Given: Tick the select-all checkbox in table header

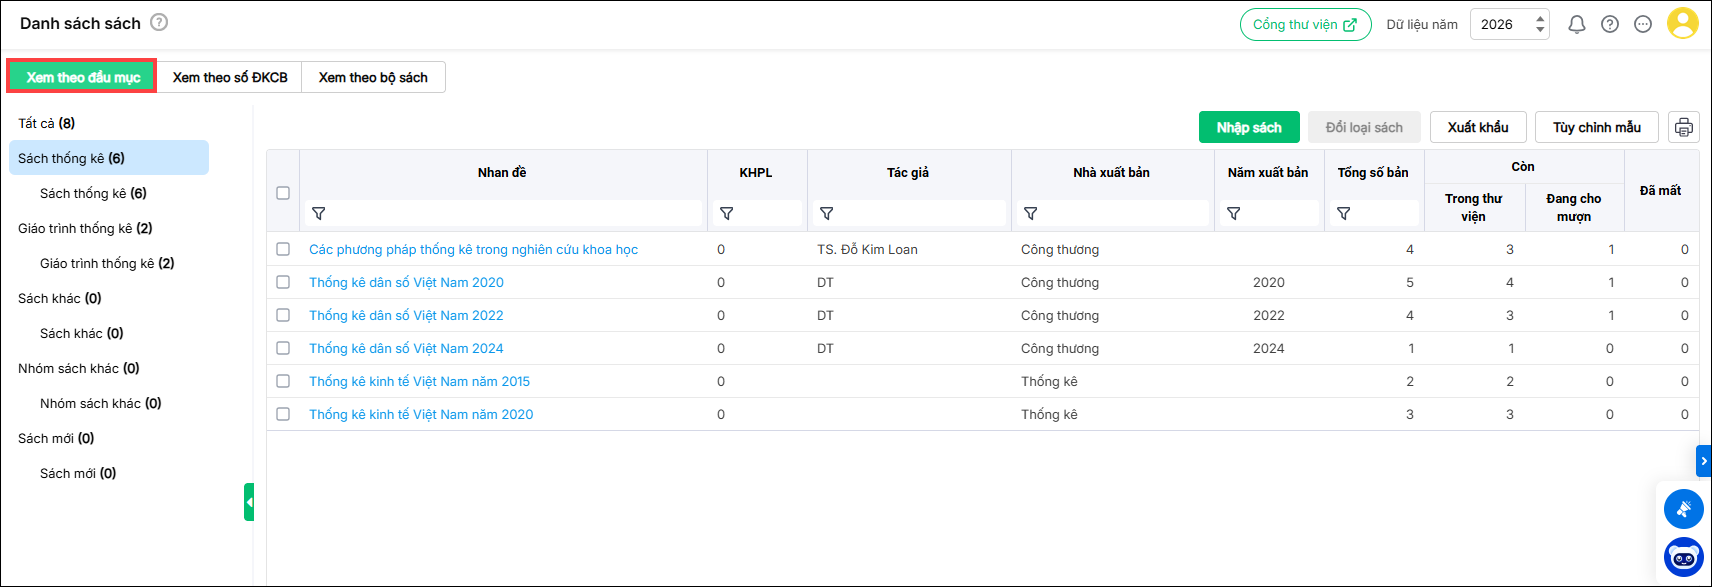Looking at the screenshot, I should [x=283, y=193].
